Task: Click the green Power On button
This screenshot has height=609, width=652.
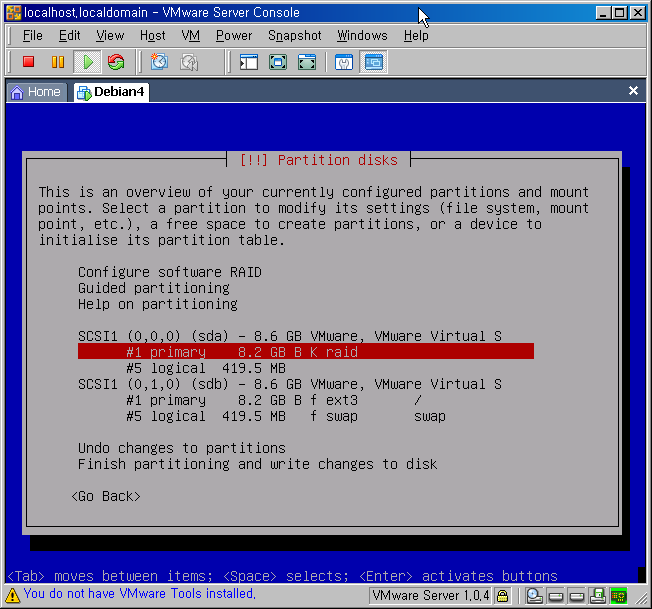Action: (x=87, y=62)
